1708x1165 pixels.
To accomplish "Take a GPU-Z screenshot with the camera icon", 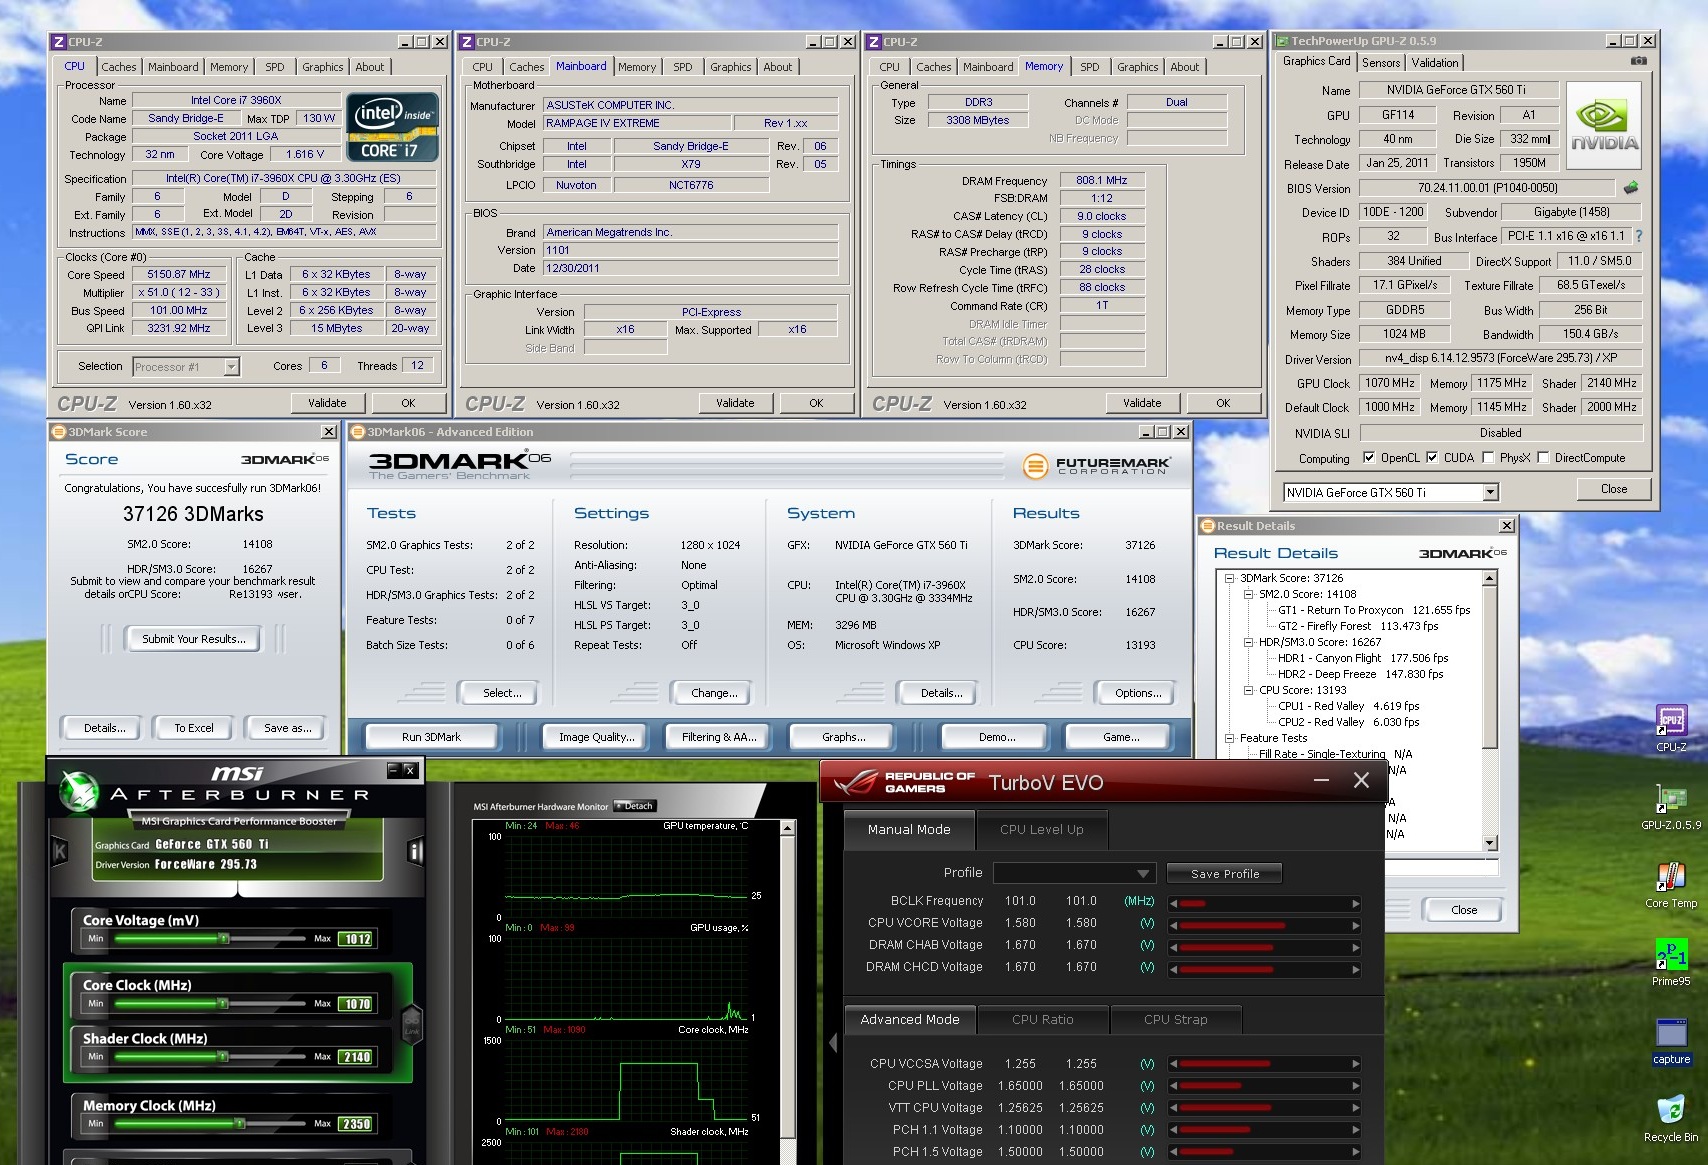I will pos(1638,61).
